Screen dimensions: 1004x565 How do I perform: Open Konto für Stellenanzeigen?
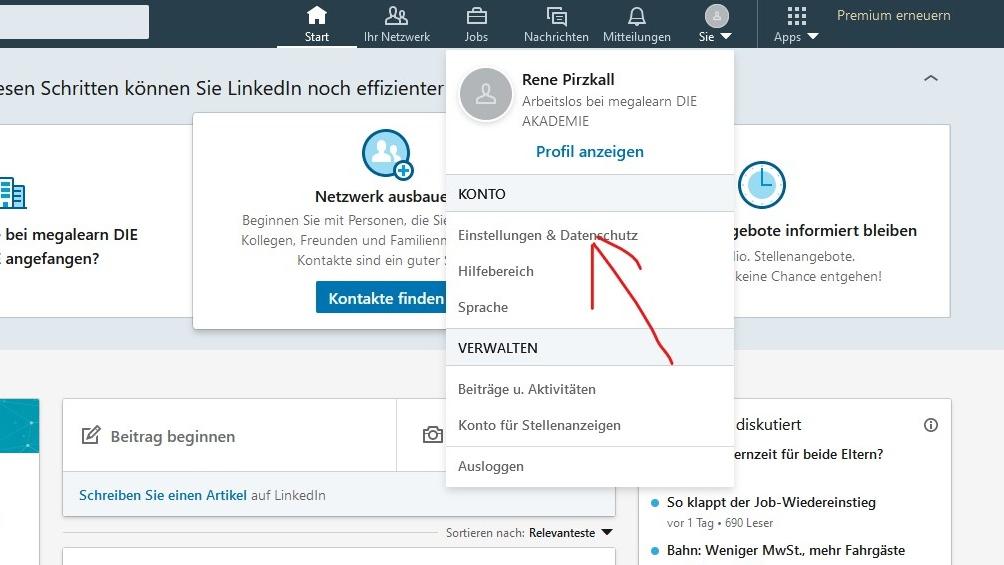[x=539, y=425]
